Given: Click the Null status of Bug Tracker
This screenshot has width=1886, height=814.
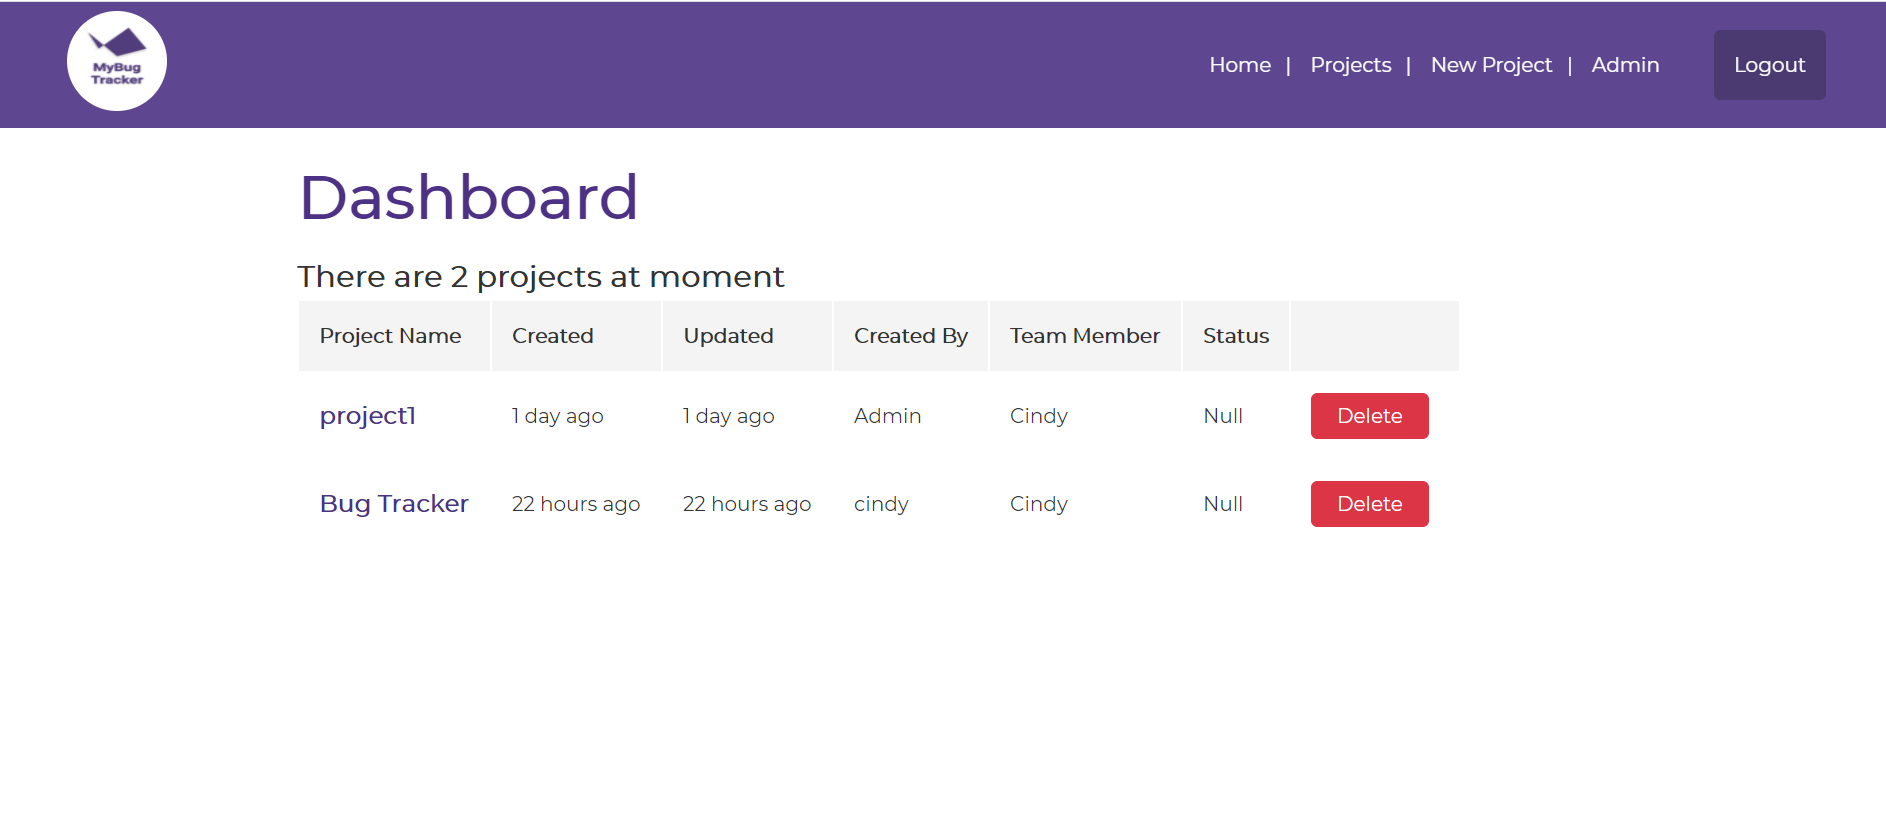Looking at the screenshot, I should [1223, 503].
